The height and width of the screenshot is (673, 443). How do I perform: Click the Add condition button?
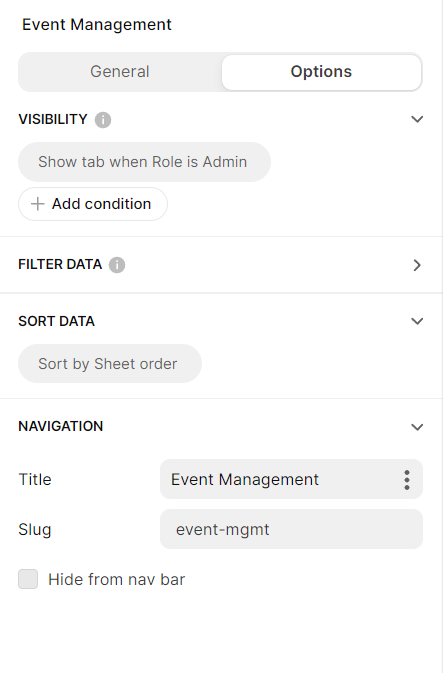point(93,204)
